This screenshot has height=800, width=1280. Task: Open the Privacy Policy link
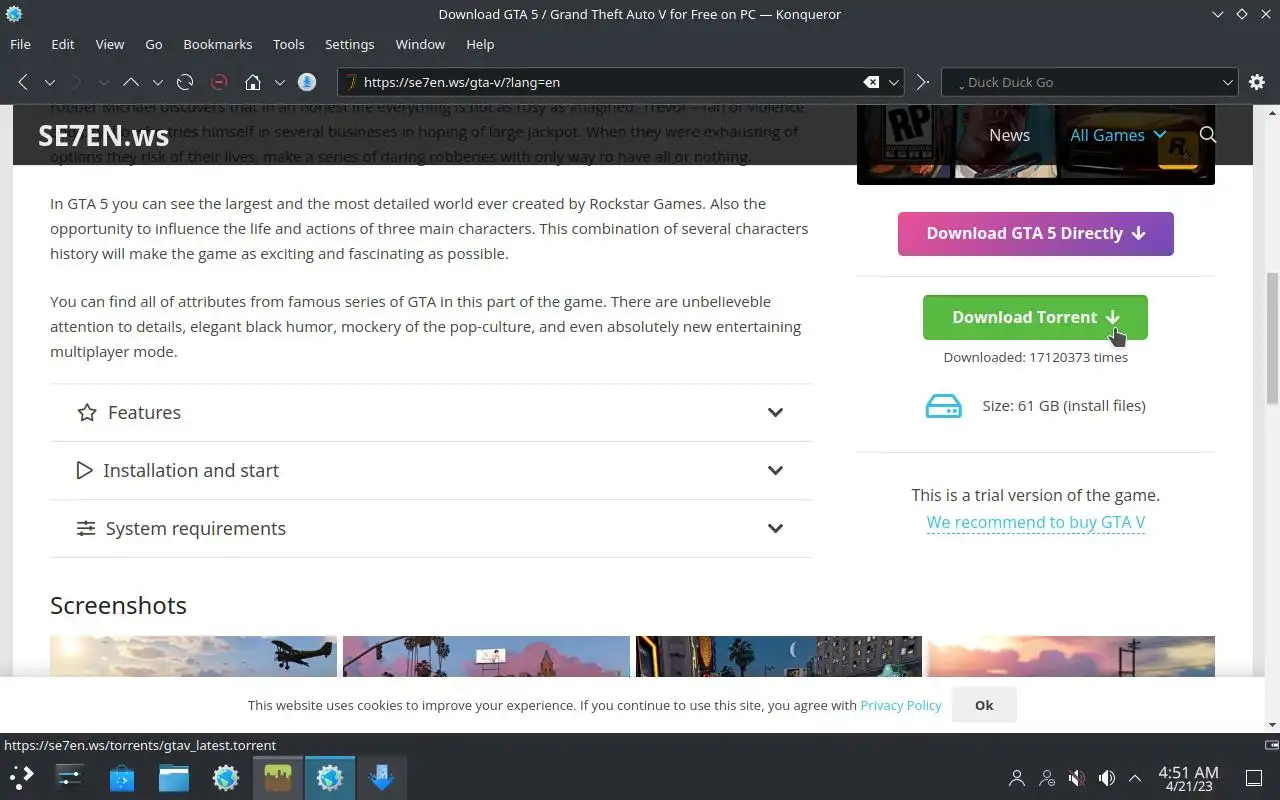click(901, 705)
